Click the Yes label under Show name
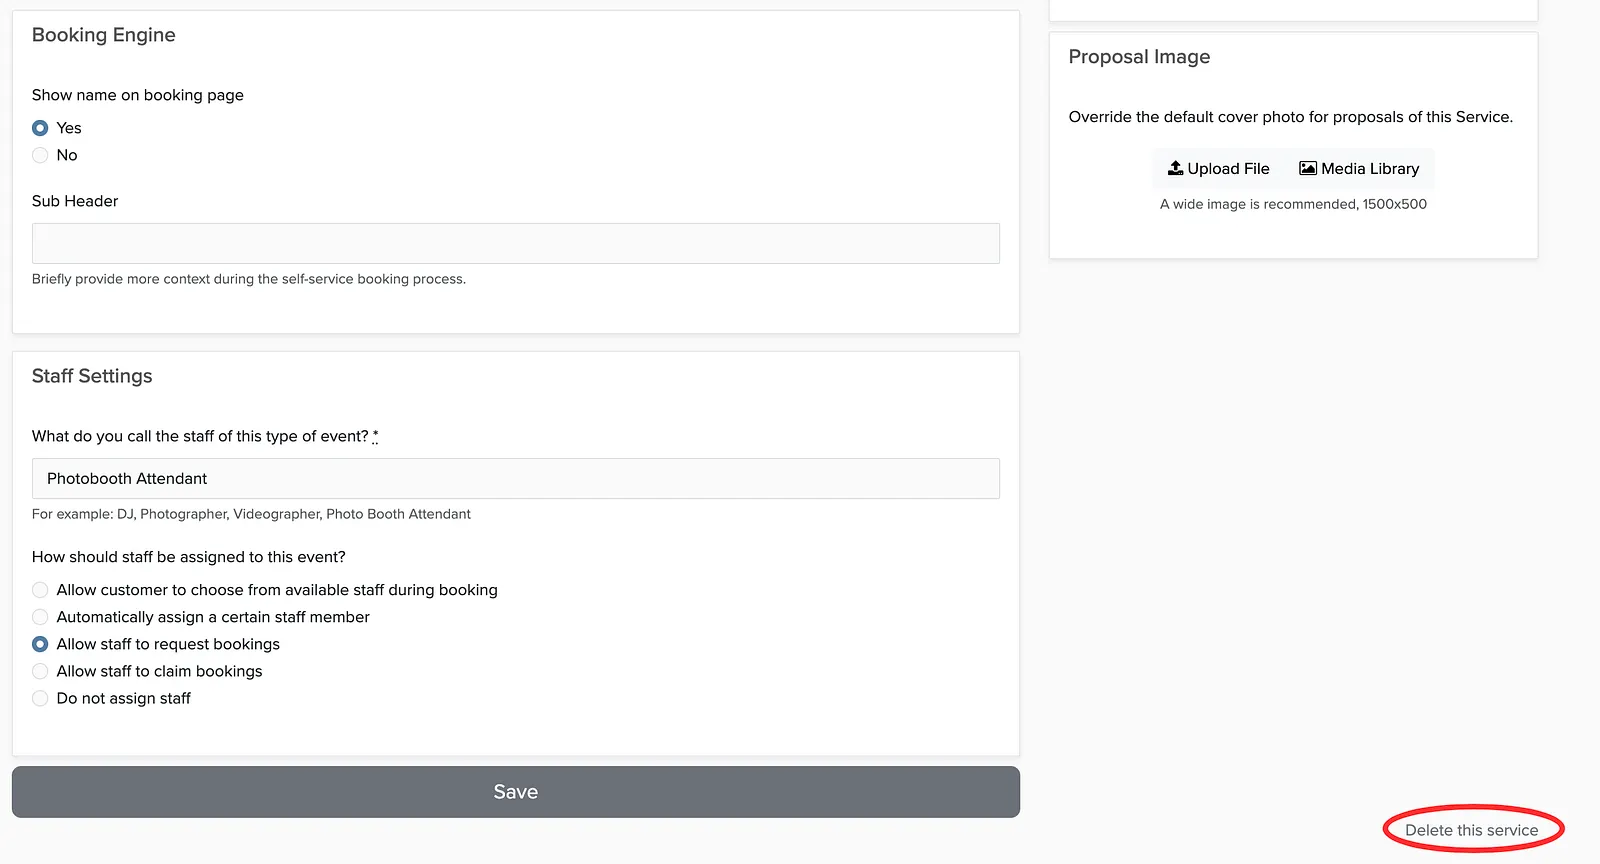Screen dimensions: 1600x864 (x=69, y=128)
